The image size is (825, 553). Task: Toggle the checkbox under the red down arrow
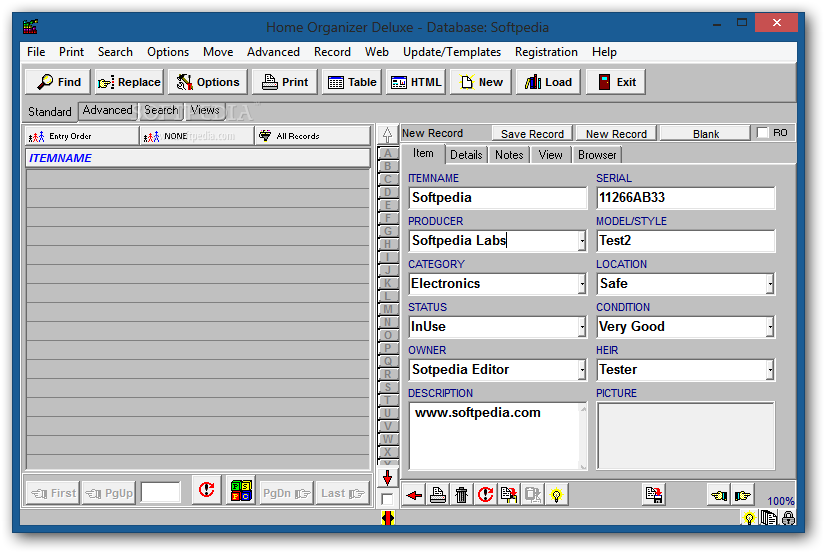387,499
